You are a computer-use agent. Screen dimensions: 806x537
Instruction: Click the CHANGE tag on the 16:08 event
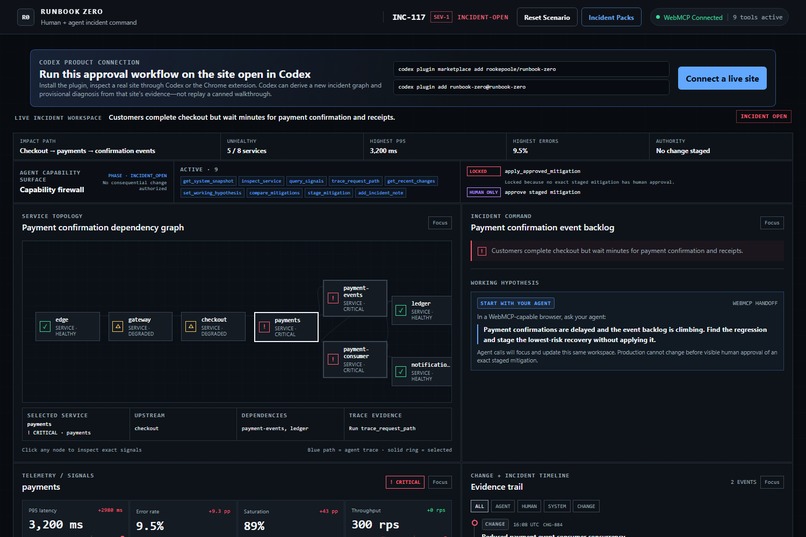click(x=495, y=524)
